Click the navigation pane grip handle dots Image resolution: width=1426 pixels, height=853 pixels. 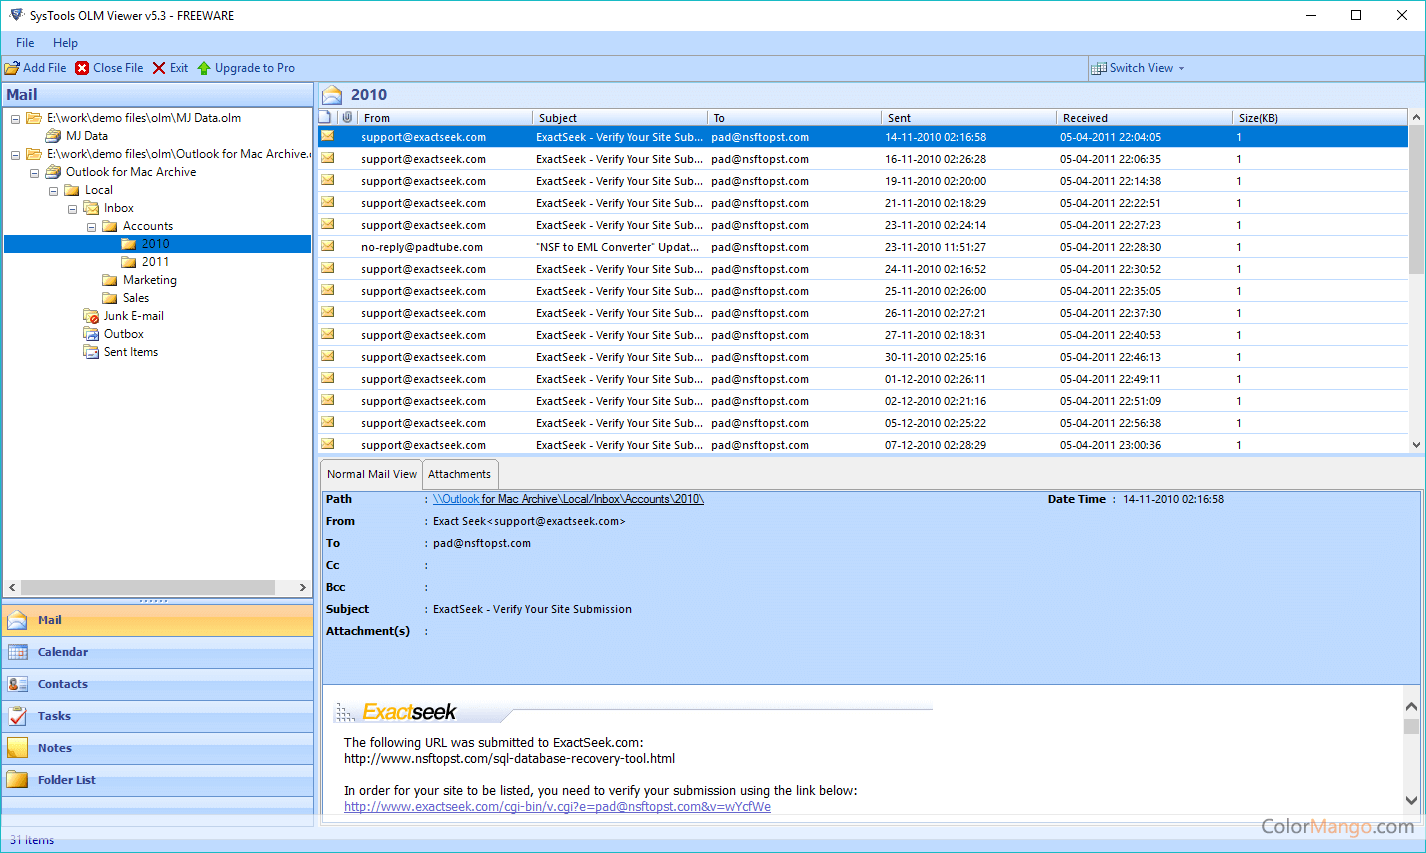154,601
